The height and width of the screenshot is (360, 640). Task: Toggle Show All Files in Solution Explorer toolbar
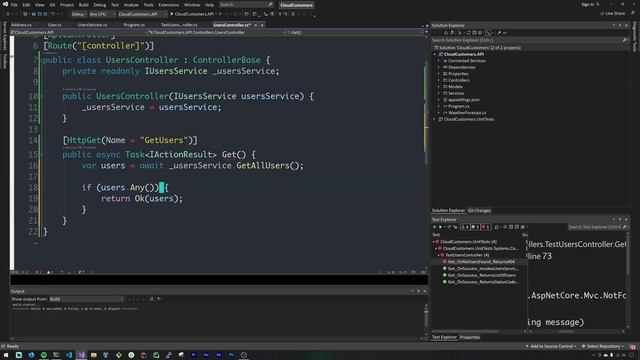pos(480,33)
